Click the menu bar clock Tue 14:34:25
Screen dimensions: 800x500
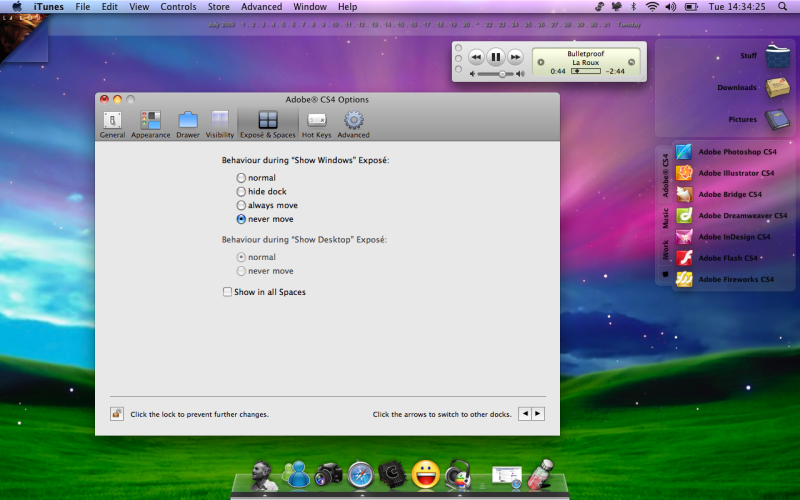coord(737,7)
